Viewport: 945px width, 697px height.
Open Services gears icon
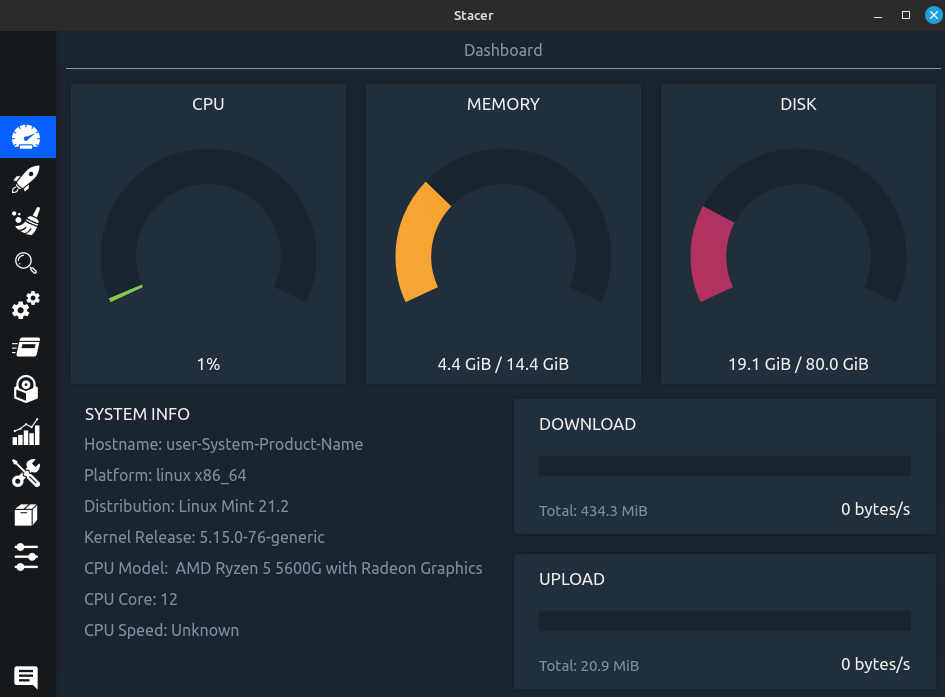(x=26, y=305)
